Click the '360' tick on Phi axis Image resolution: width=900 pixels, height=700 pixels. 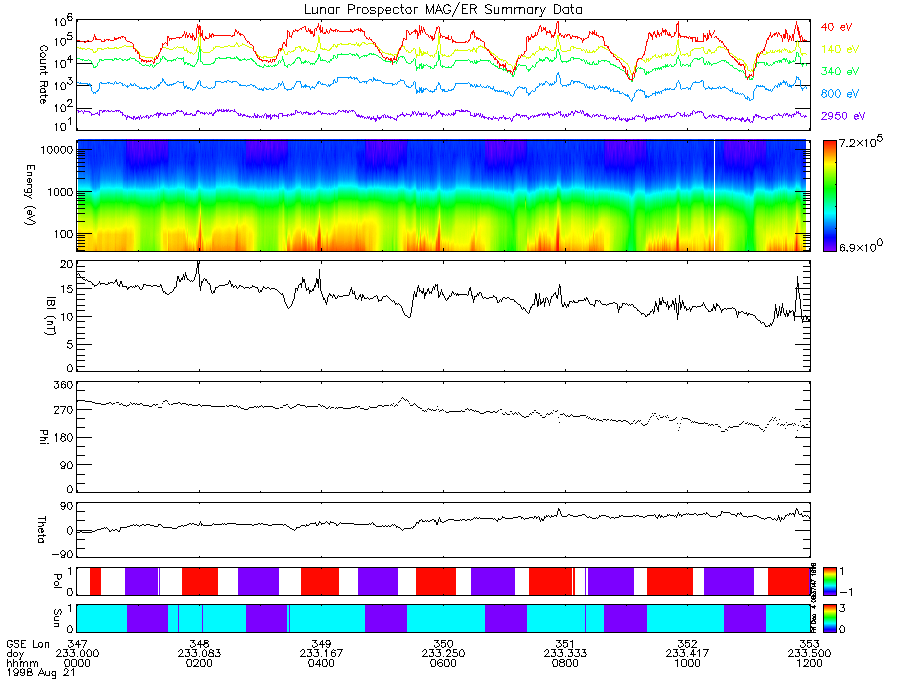click(64, 385)
